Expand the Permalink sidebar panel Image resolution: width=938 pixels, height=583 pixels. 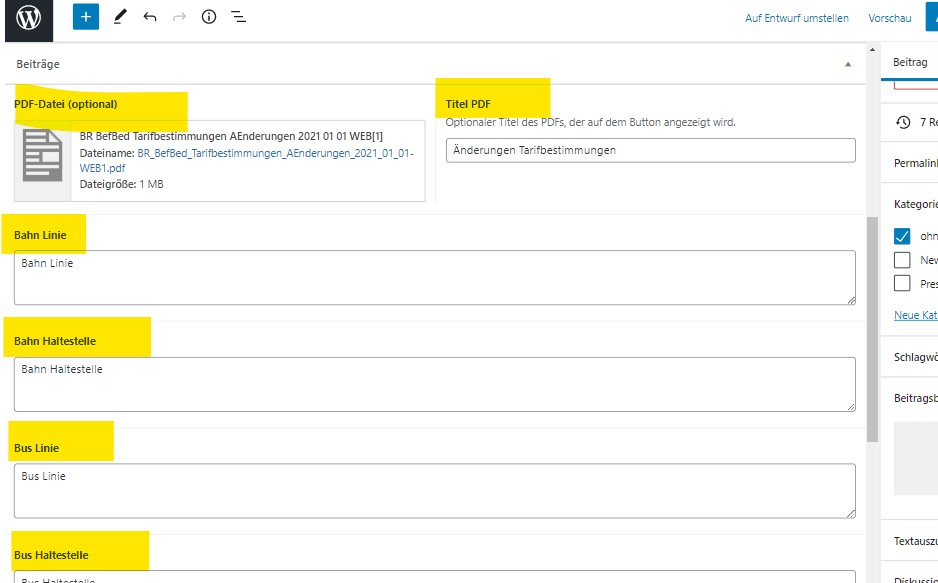pos(915,162)
